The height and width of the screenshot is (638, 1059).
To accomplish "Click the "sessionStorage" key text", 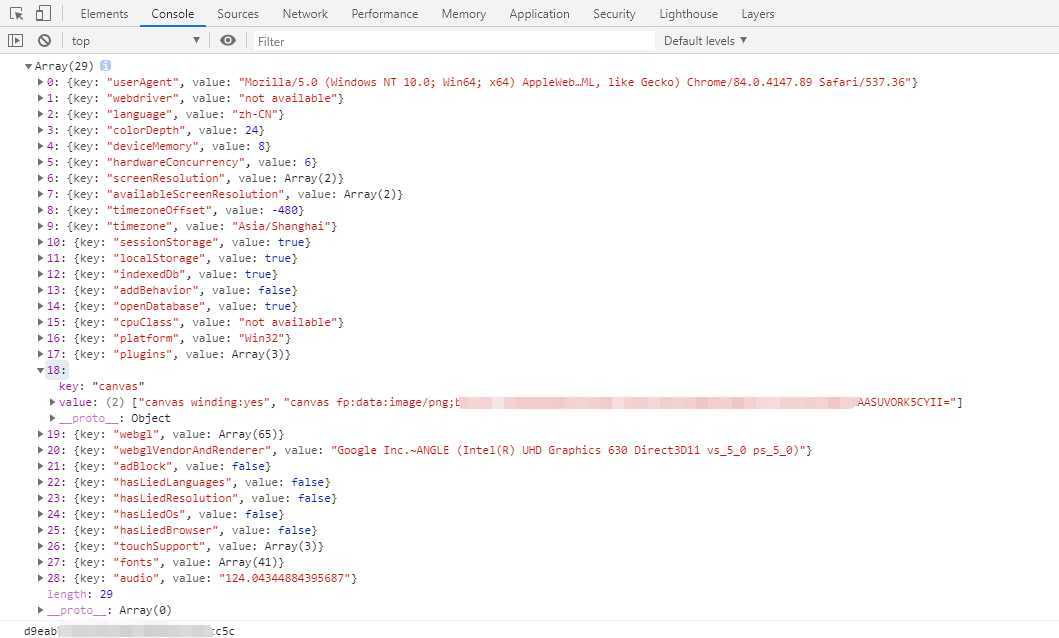I will coord(165,242).
